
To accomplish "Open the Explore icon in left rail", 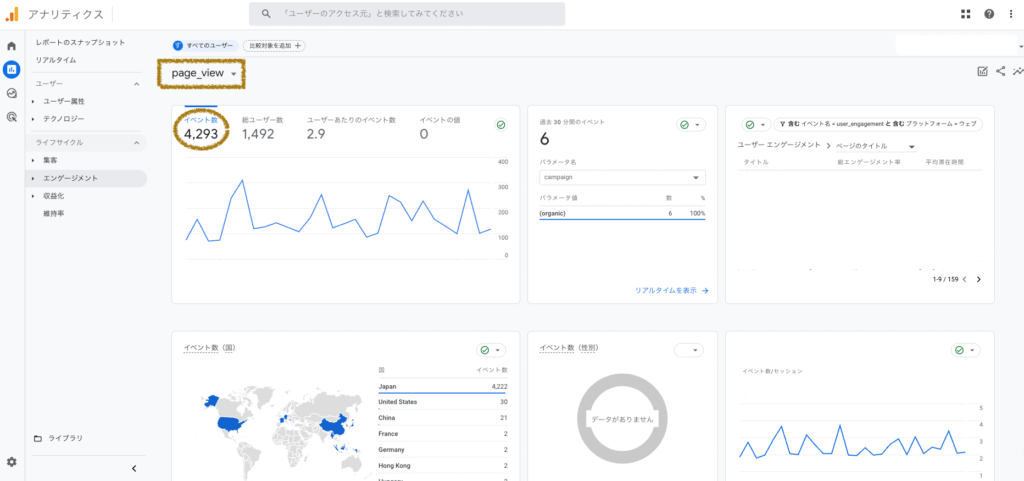I will point(11,93).
